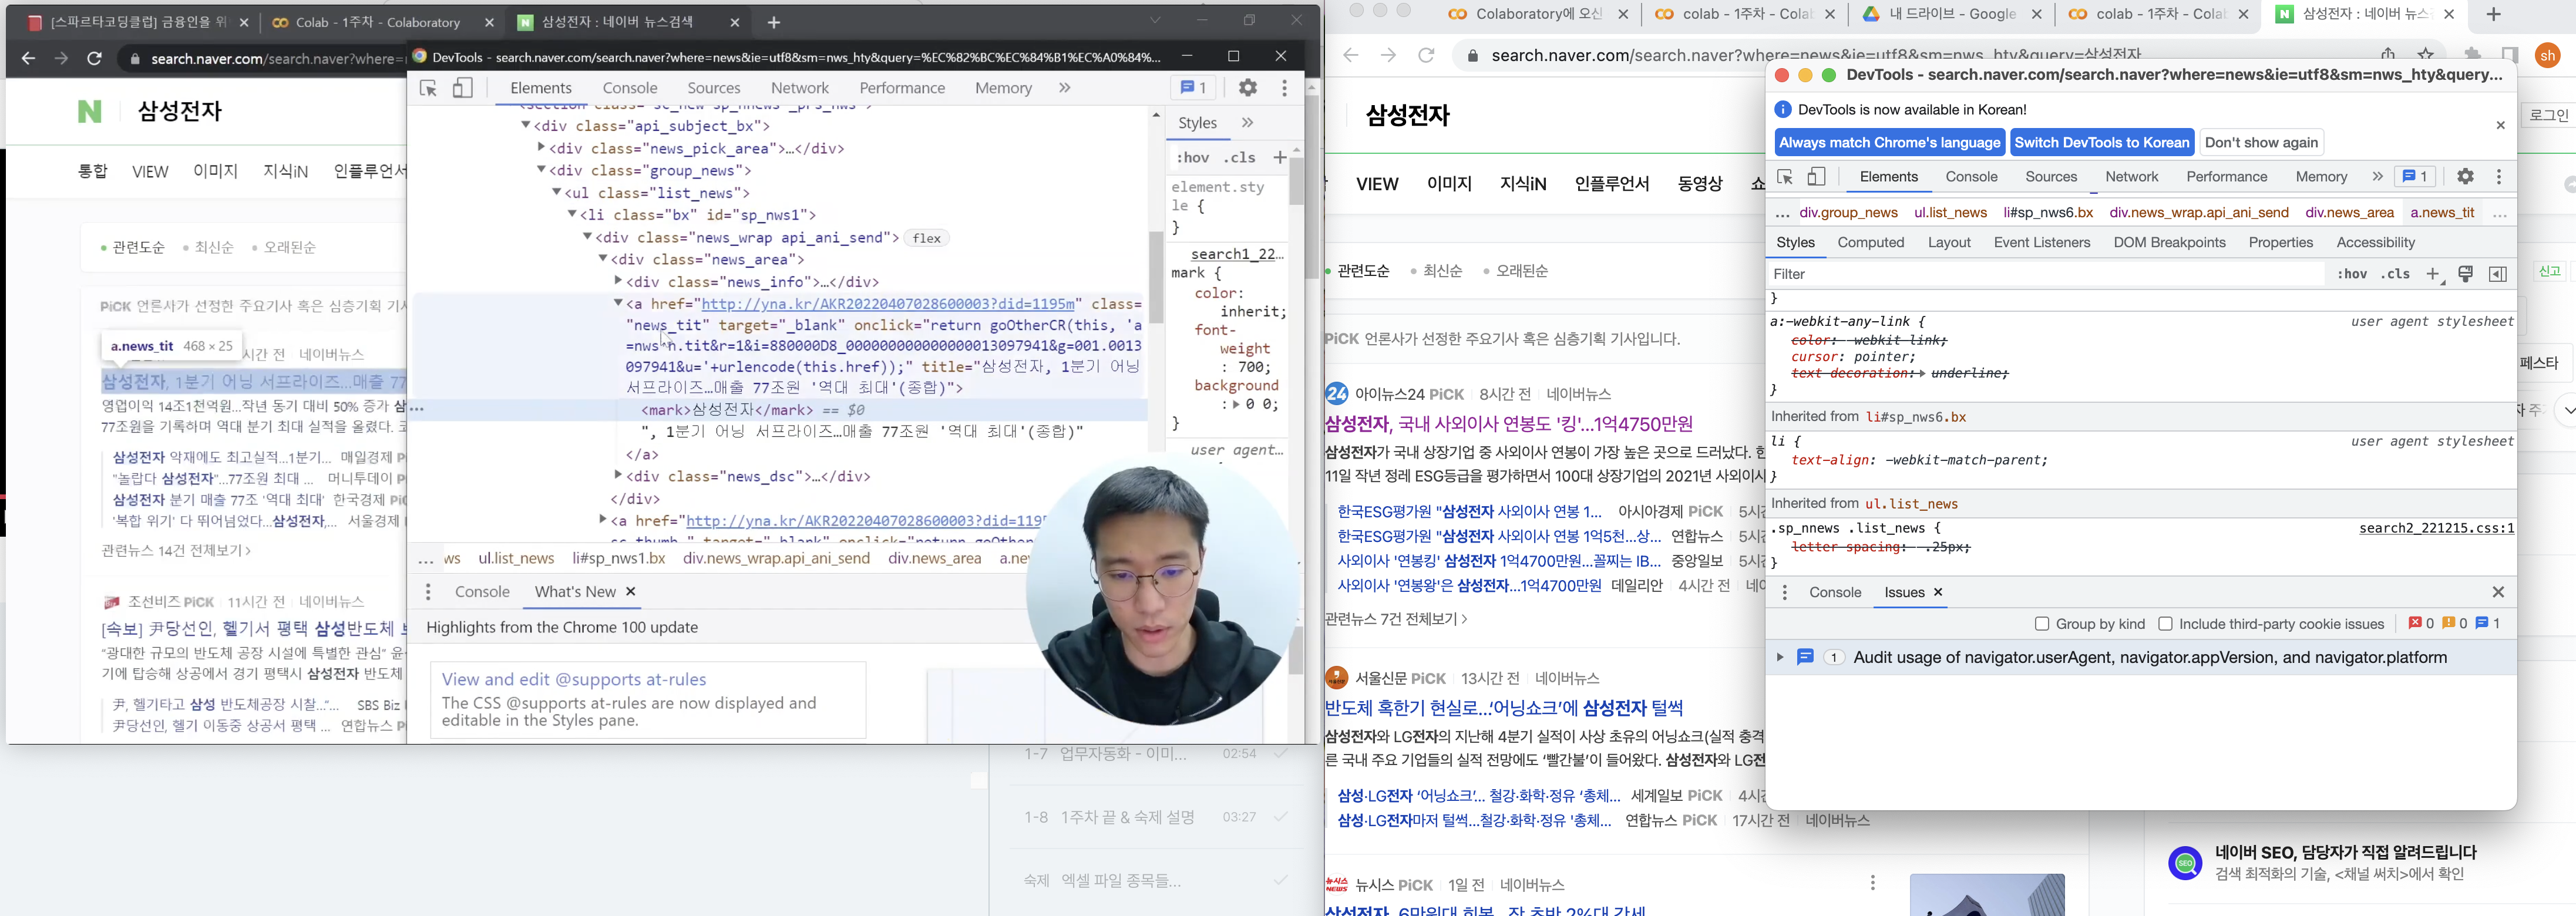Toggle :hov element state in right DevTools
The height and width of the screenshot is (916, 2576).
coord(2352,274)
